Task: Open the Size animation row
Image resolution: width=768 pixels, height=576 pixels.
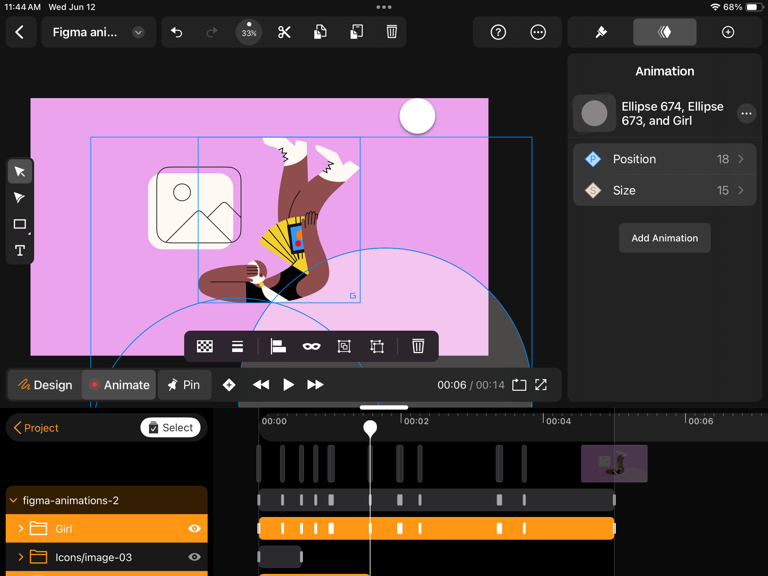Action: pyautogui.click(x=664, y=191)
